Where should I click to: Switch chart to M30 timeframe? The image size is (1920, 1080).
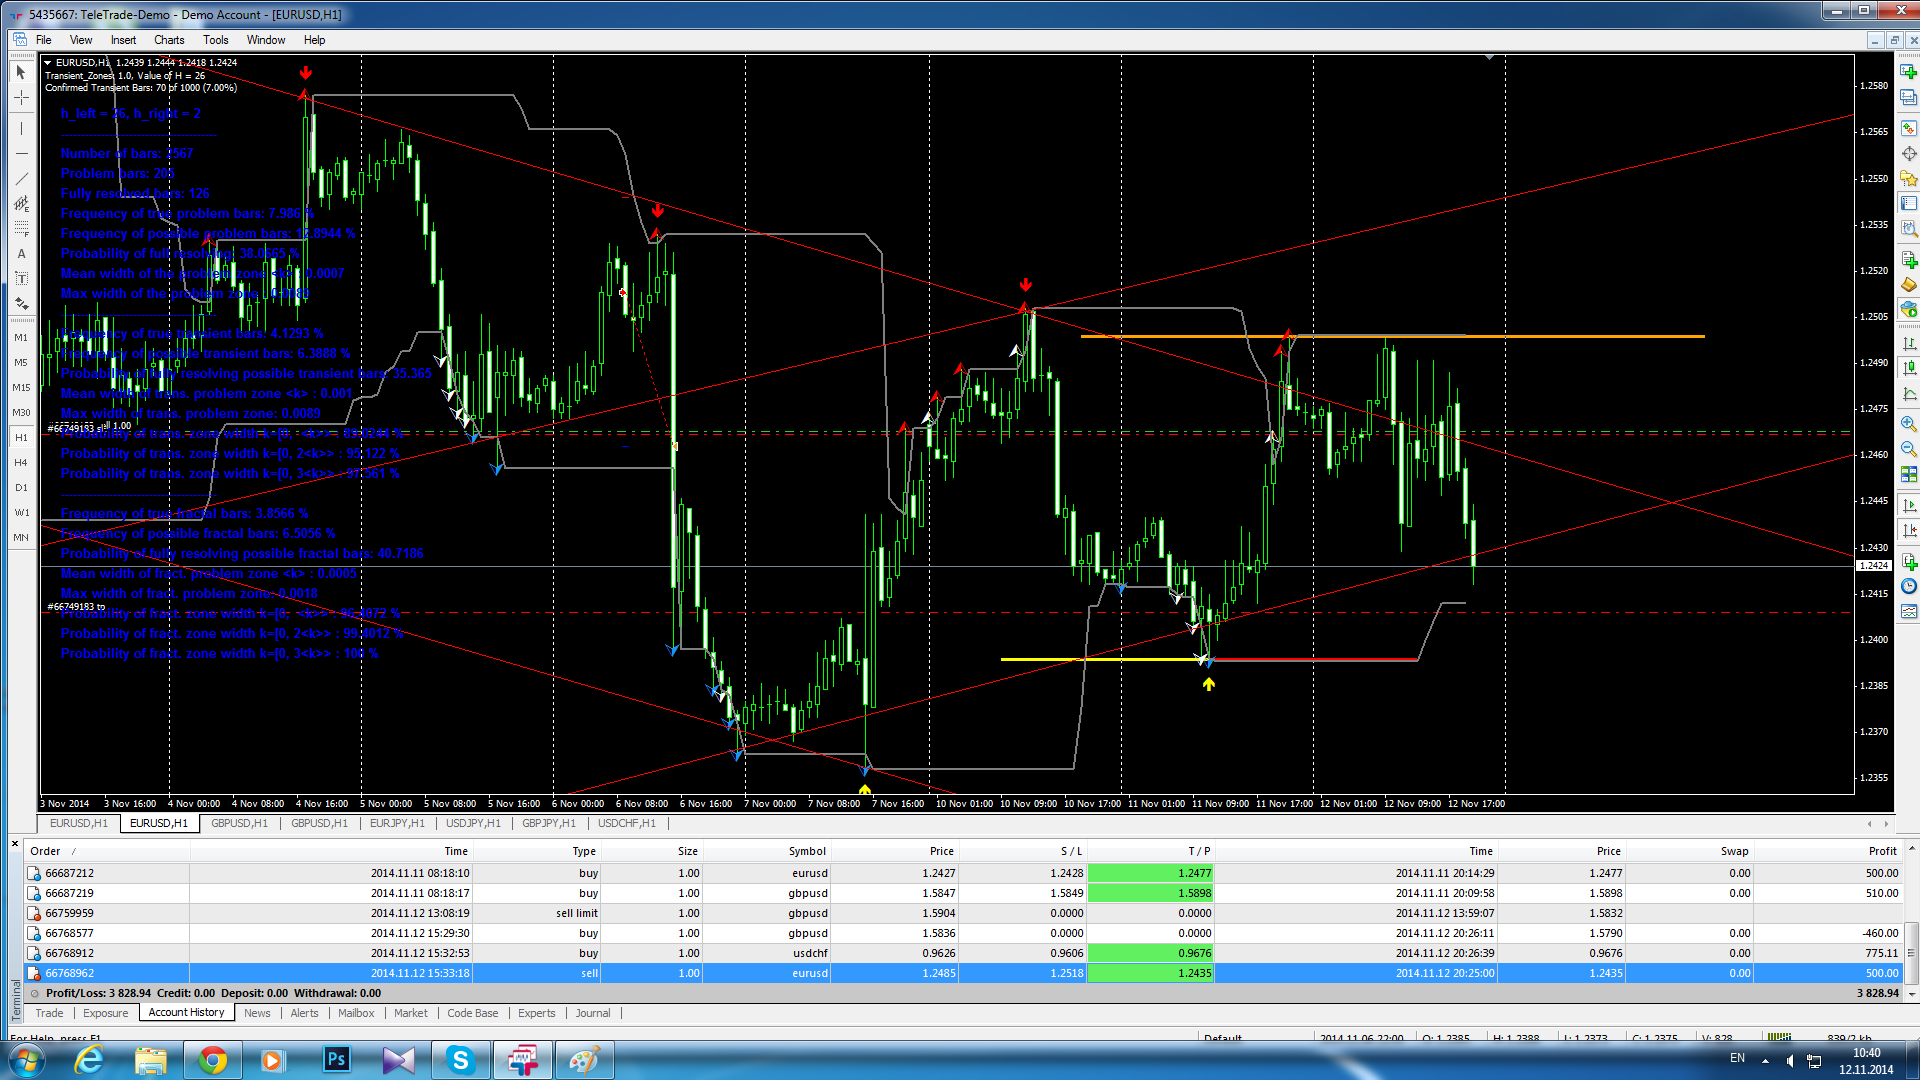click(21, 413)
